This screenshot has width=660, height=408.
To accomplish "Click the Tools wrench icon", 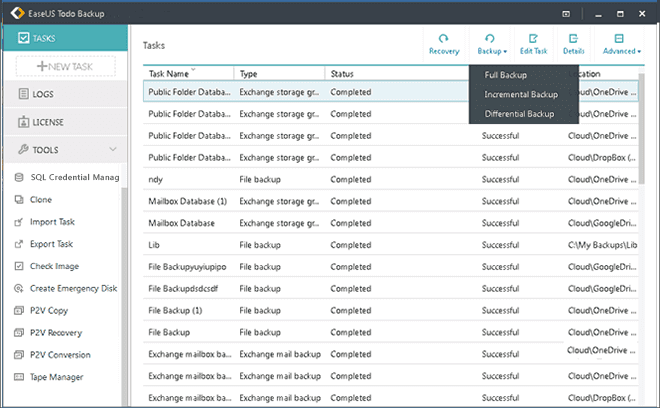I will coord(24,149).
